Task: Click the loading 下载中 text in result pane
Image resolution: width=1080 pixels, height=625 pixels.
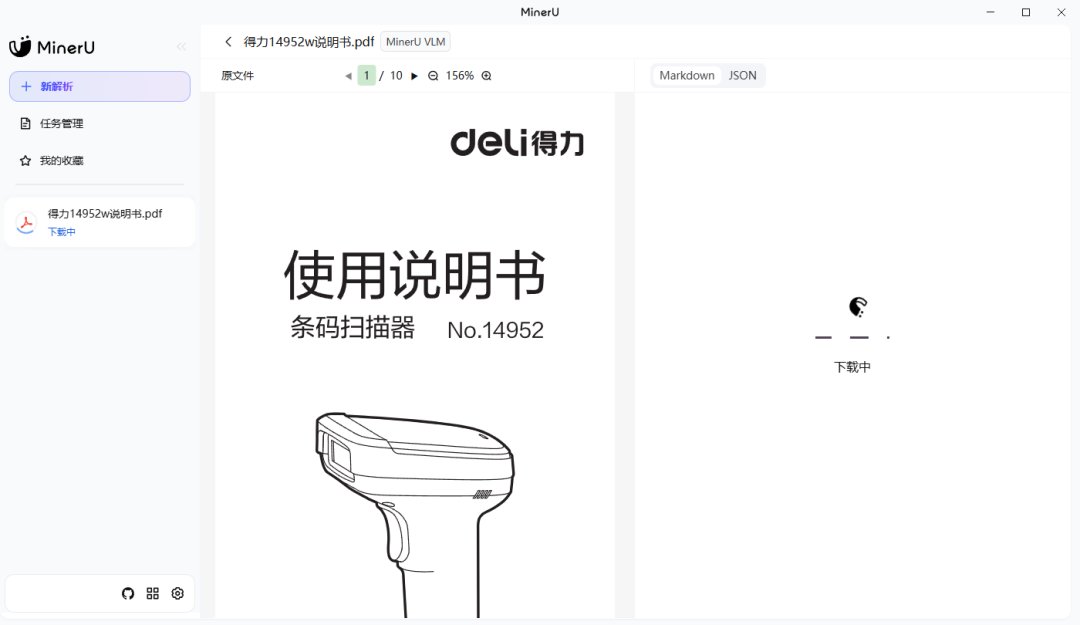Action: 852,367
